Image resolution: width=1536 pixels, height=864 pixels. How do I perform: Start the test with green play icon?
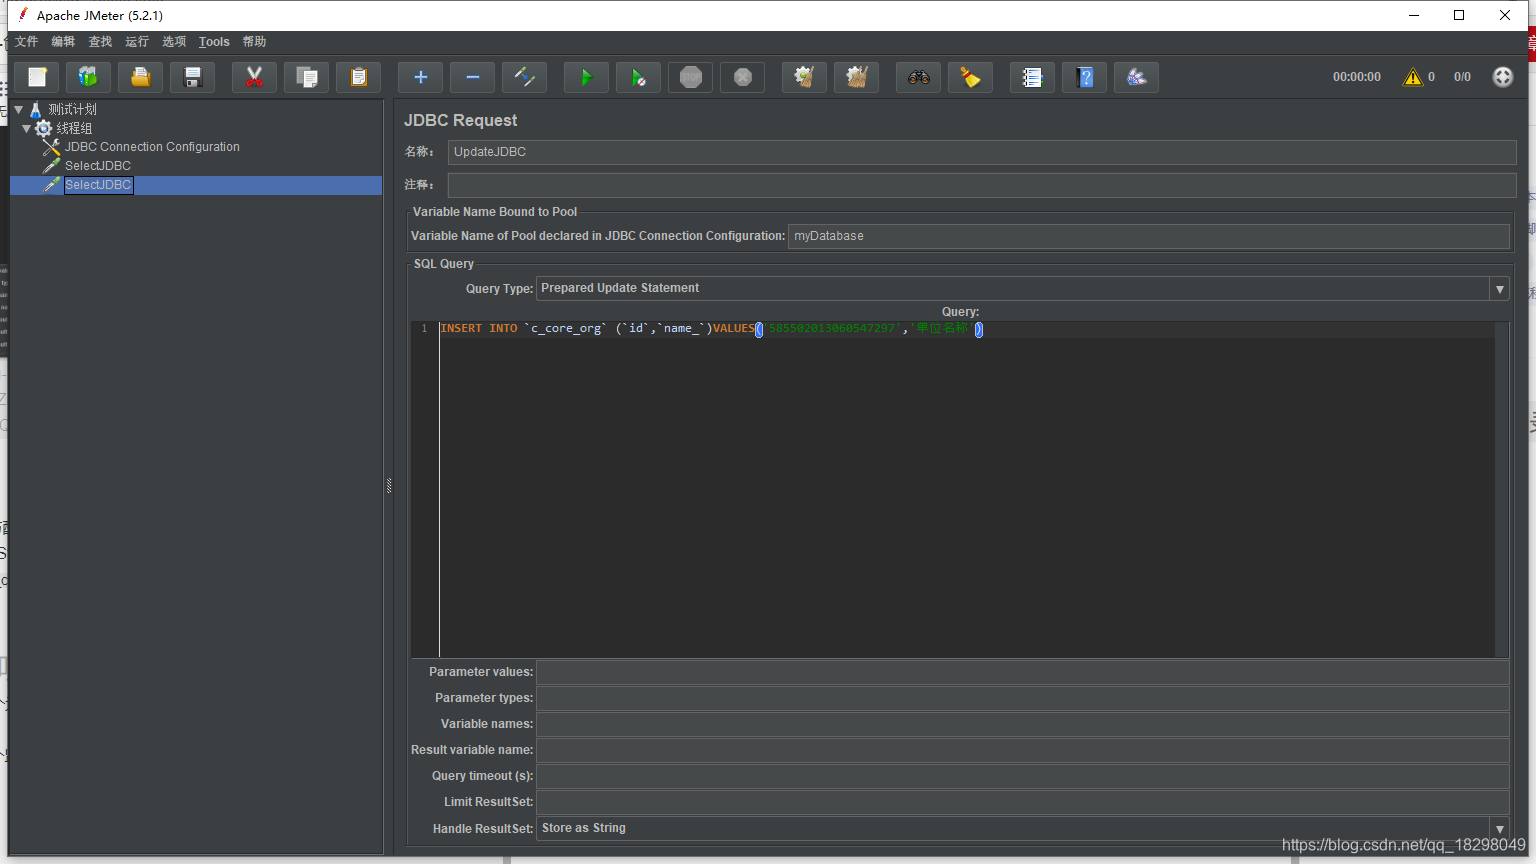tap(587, 77)
